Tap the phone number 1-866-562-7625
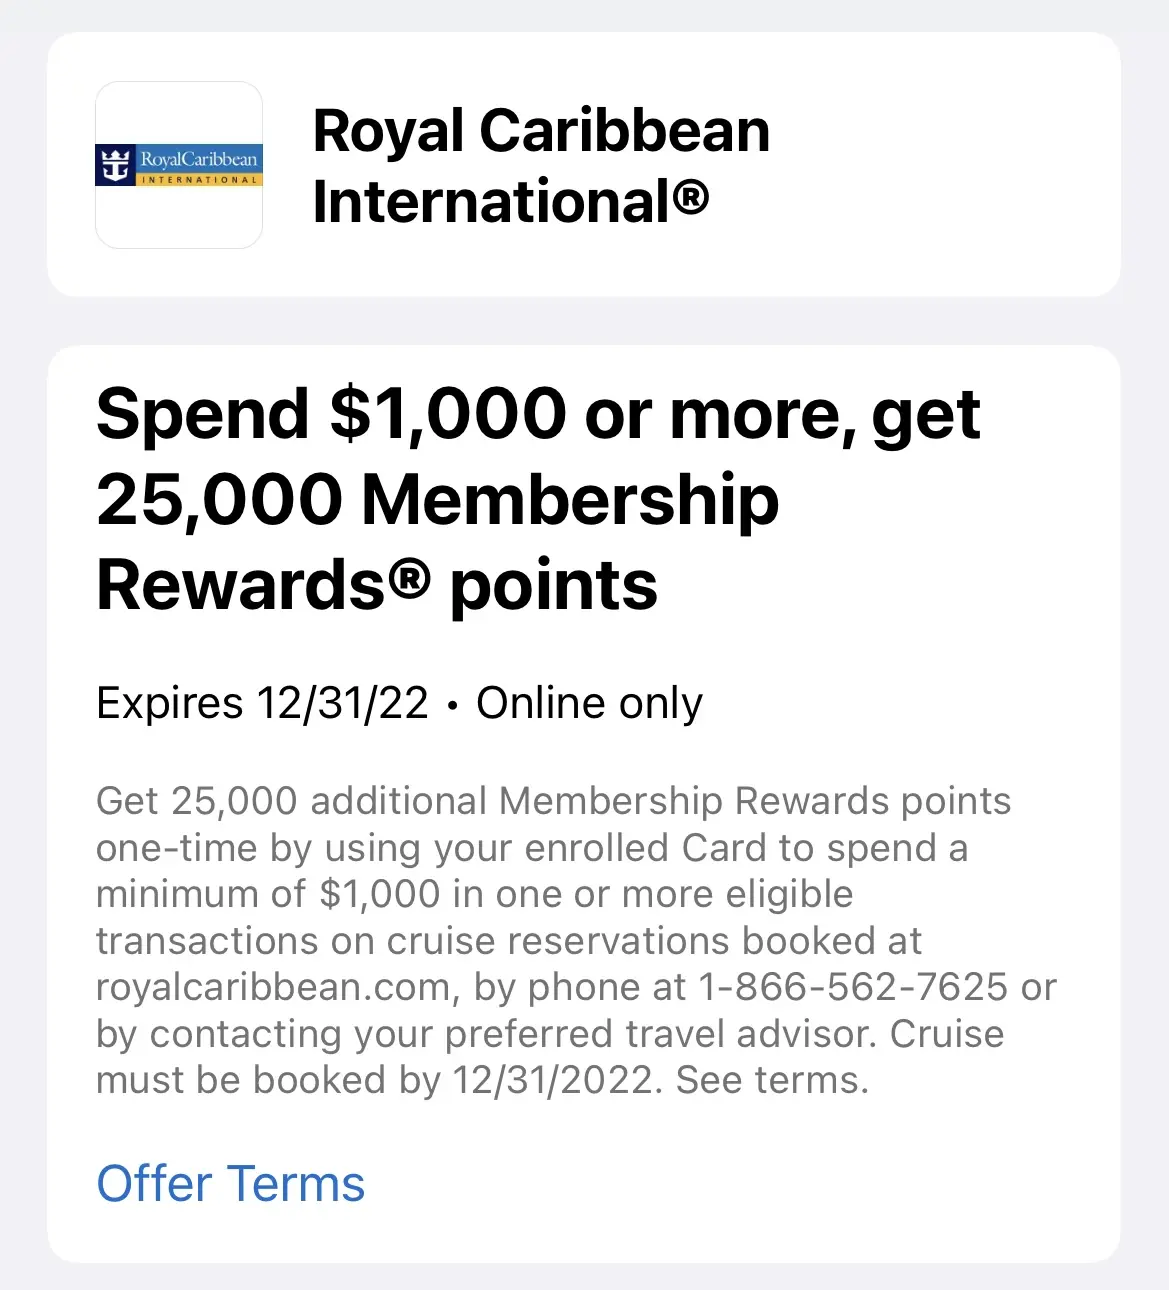 [x=853, y=987]
